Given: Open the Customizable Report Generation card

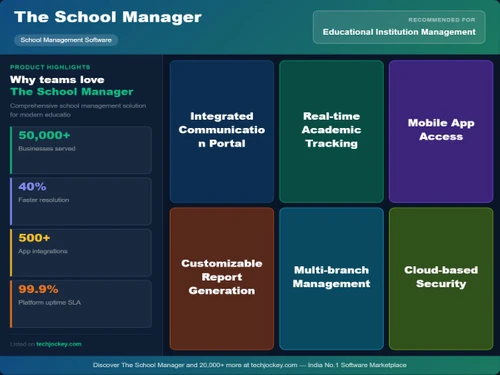Looking at the screenshot, I should click(222, 279).
